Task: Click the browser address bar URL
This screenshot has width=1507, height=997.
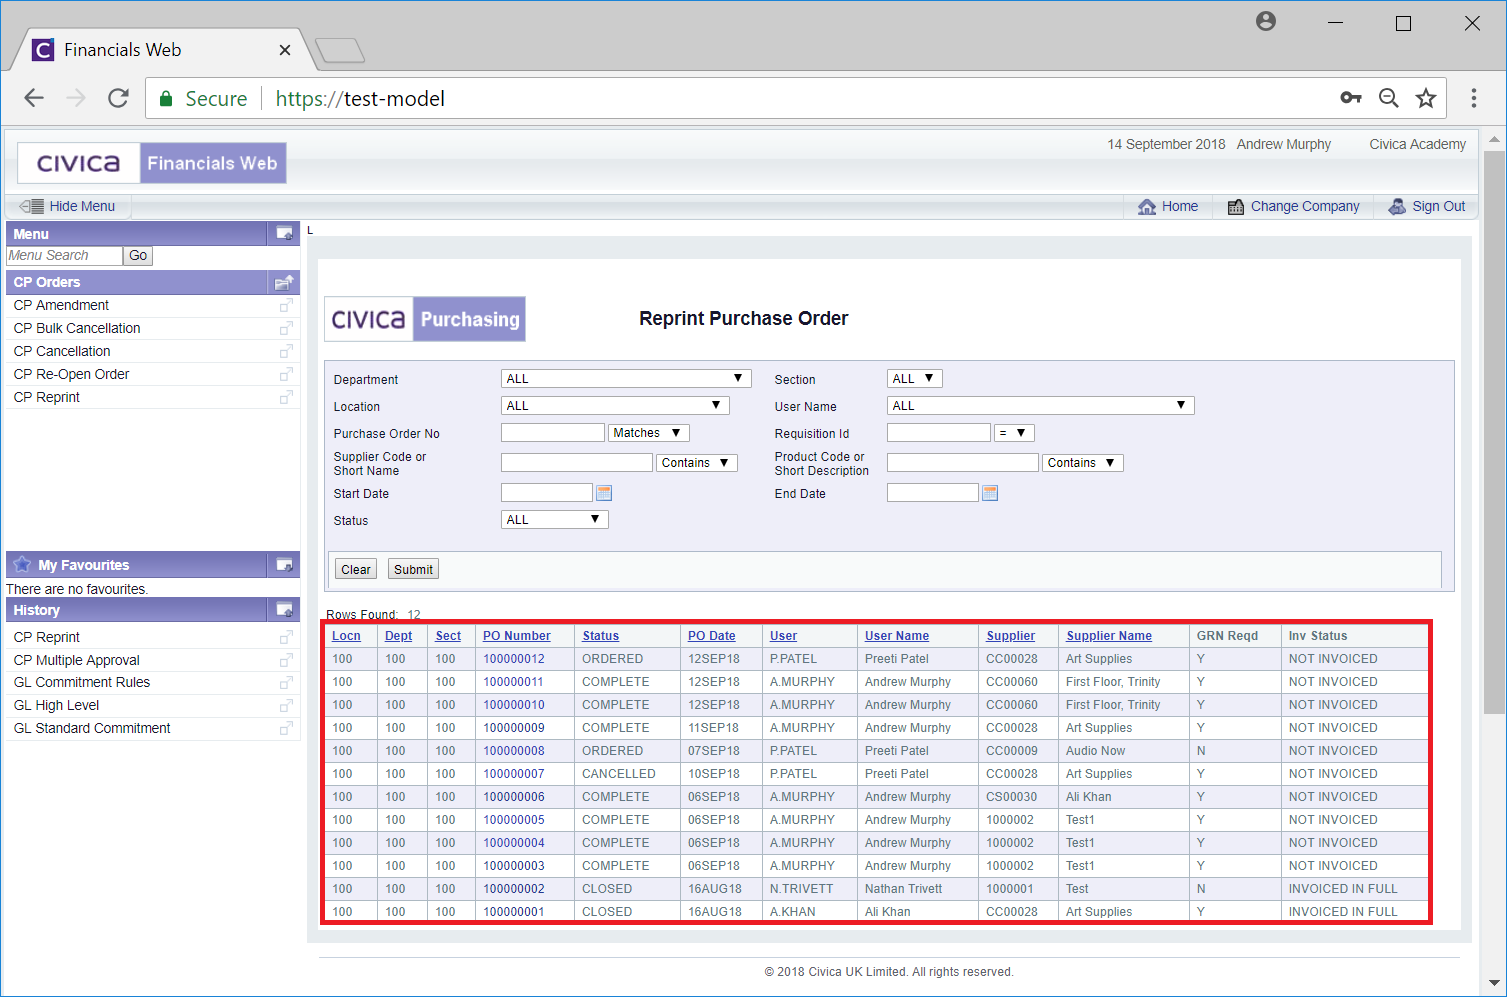Action: [360, 98]
